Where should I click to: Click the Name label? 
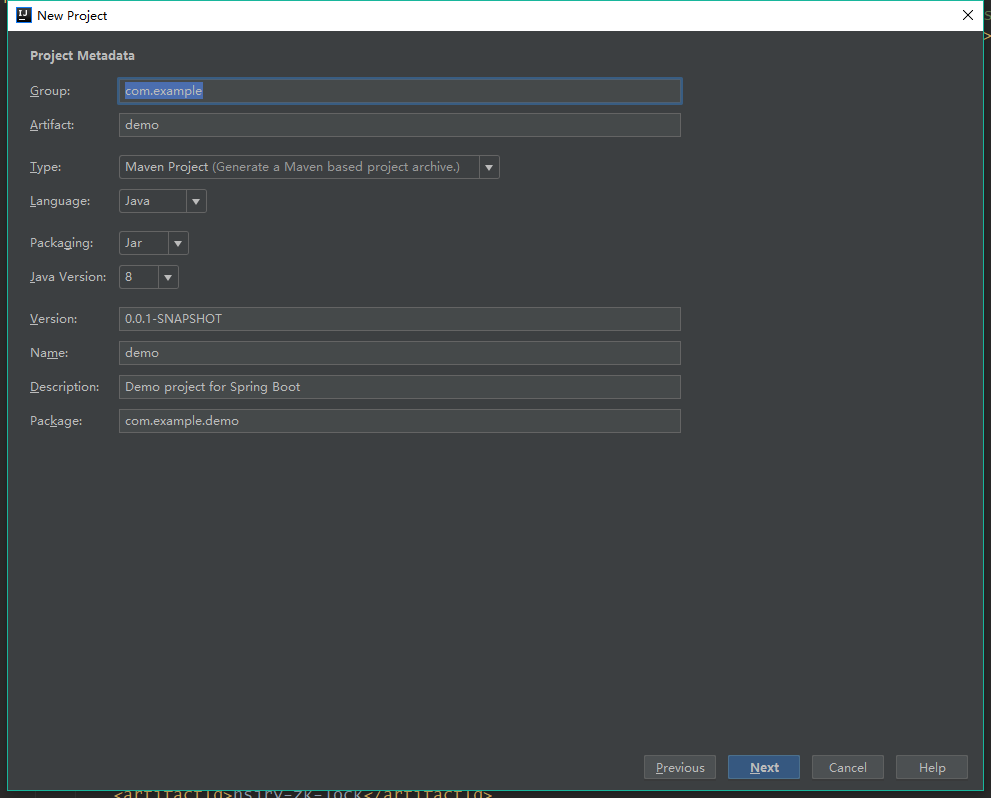(49, 353)
